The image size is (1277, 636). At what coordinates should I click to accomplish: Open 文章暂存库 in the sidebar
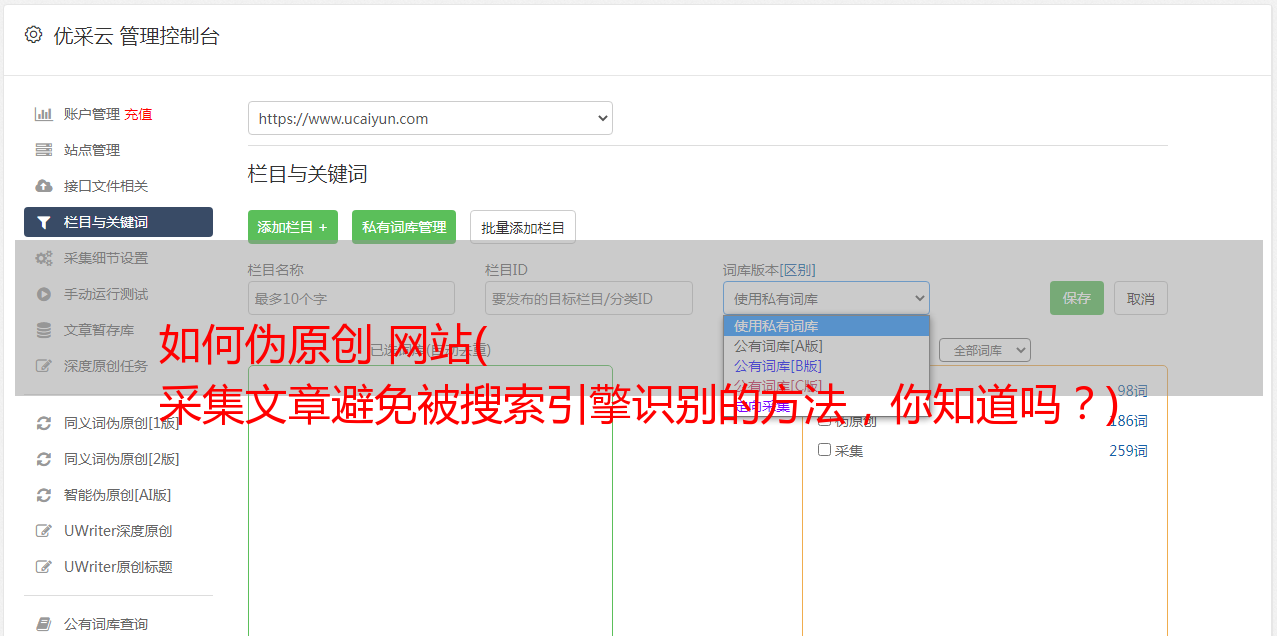pyautogui.click(x=99, y=330)
